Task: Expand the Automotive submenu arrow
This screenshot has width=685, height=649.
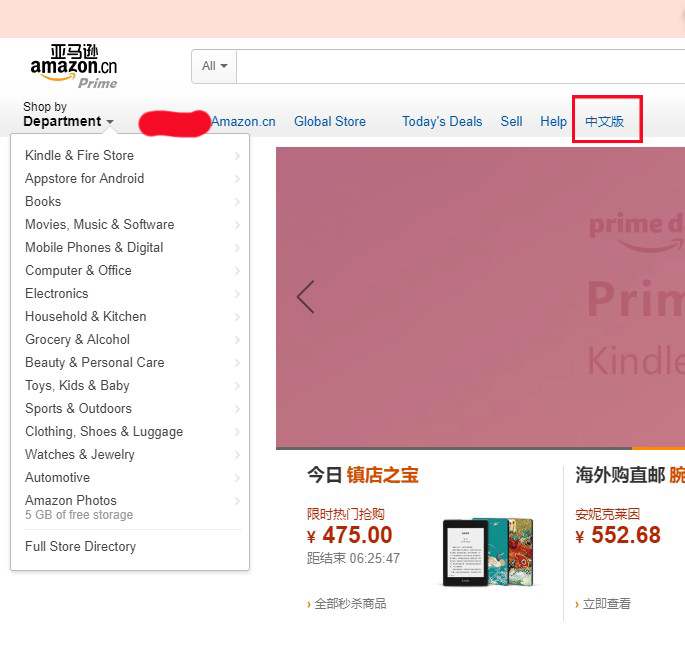Action: (237, 477)
